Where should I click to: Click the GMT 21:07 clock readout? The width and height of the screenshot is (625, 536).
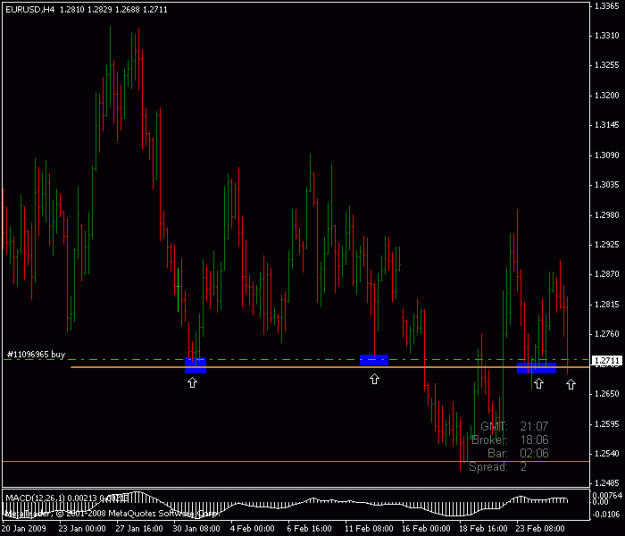click(x=514, y=426)
